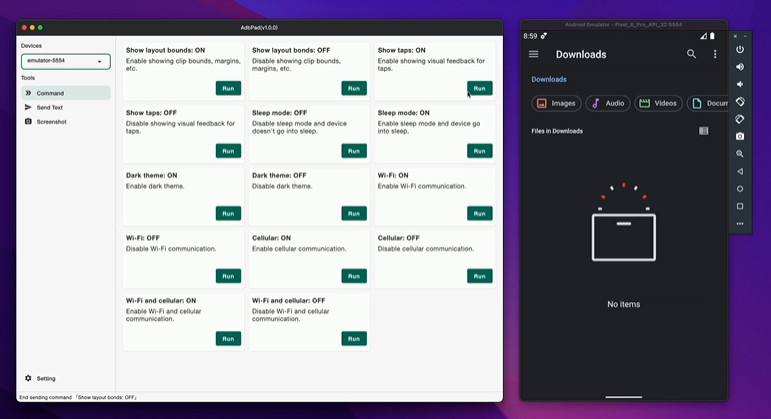Run Cellular: OFF command
Screen dimensions: 771x419
tap(479, 276)
